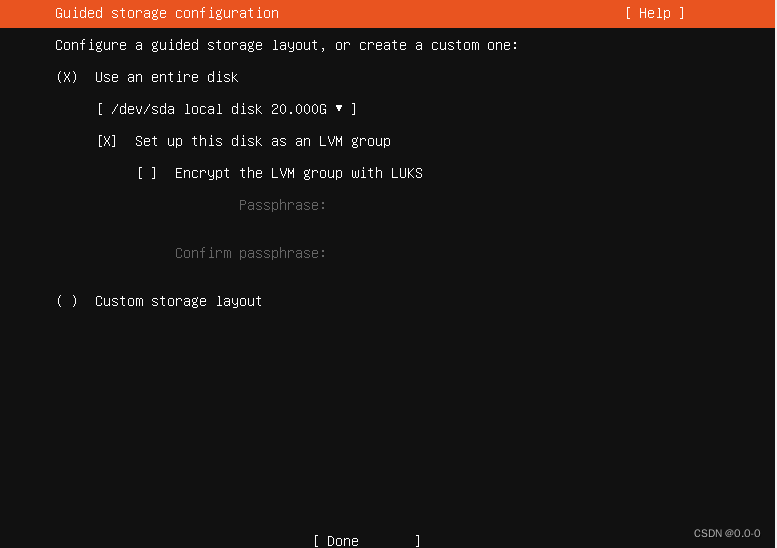The width and height of the screenshot is (777, 548).
Task: Select the Custom storage layout radio button
Action: click(x=67, y=301)
